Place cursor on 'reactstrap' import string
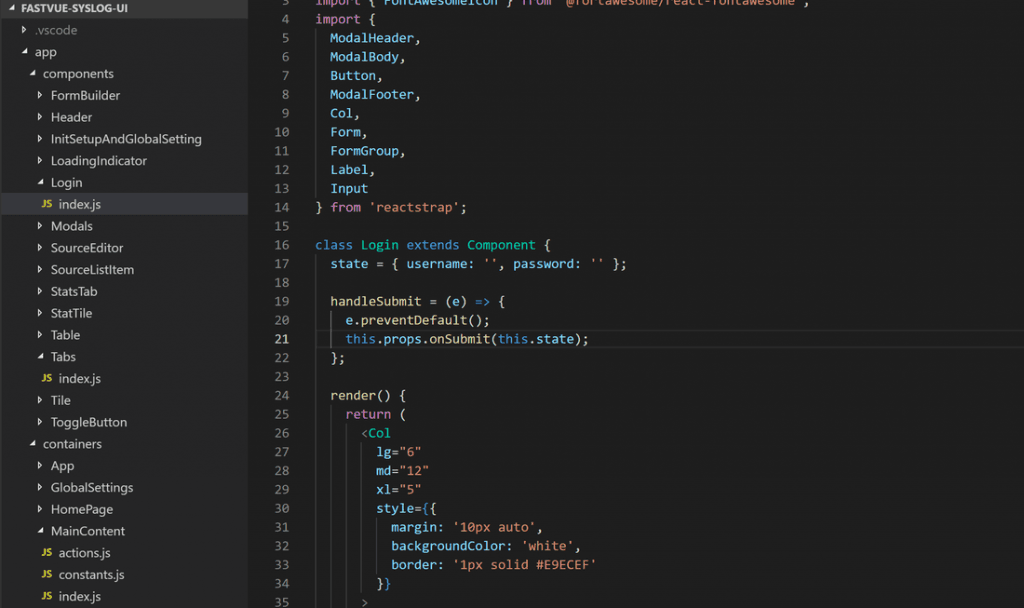This screenshot has width=1024, height=608. coord(414,207)
